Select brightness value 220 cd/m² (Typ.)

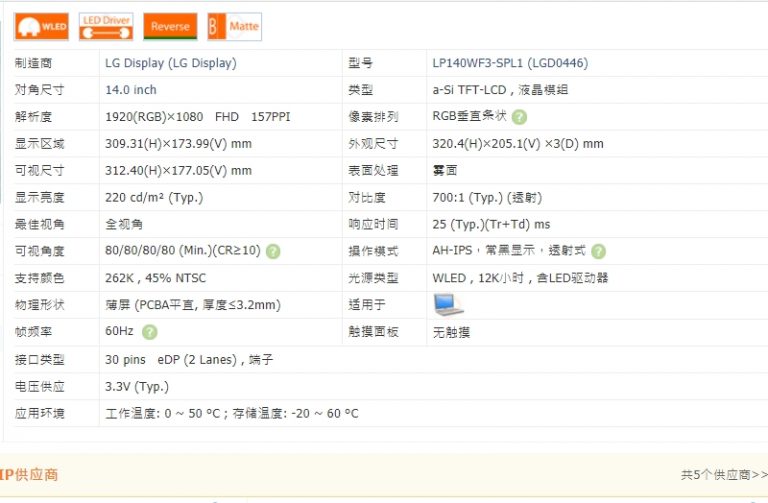154,197
